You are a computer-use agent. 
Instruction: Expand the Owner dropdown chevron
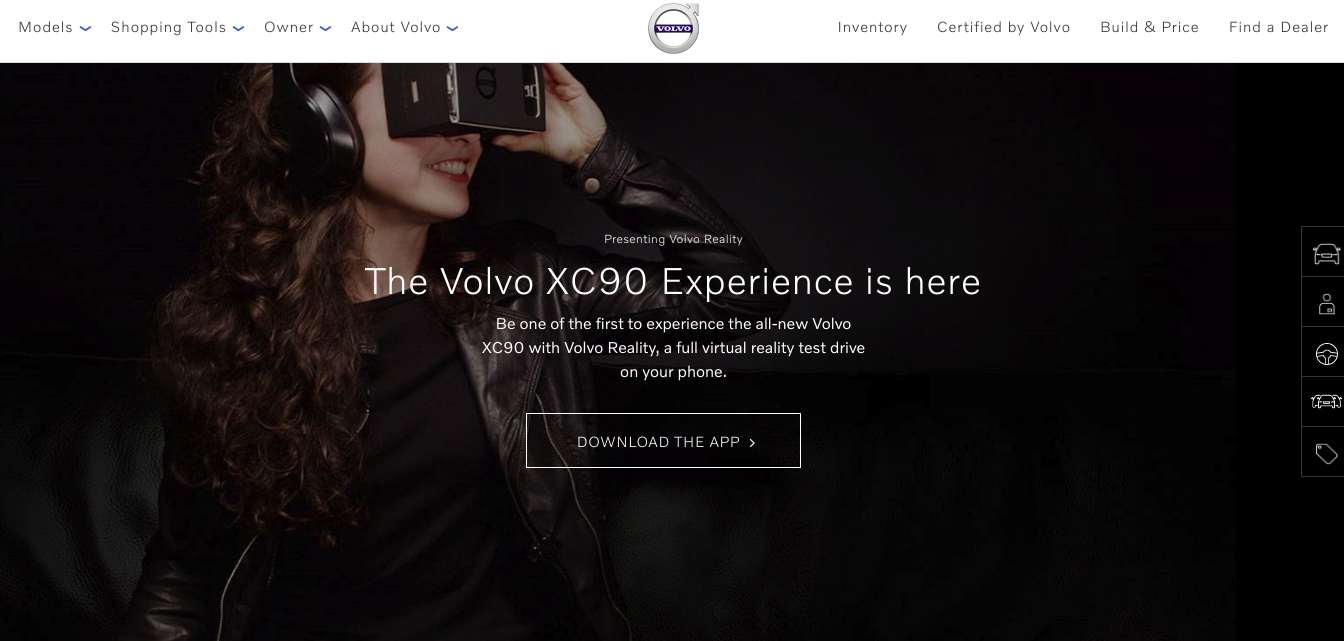325,29
